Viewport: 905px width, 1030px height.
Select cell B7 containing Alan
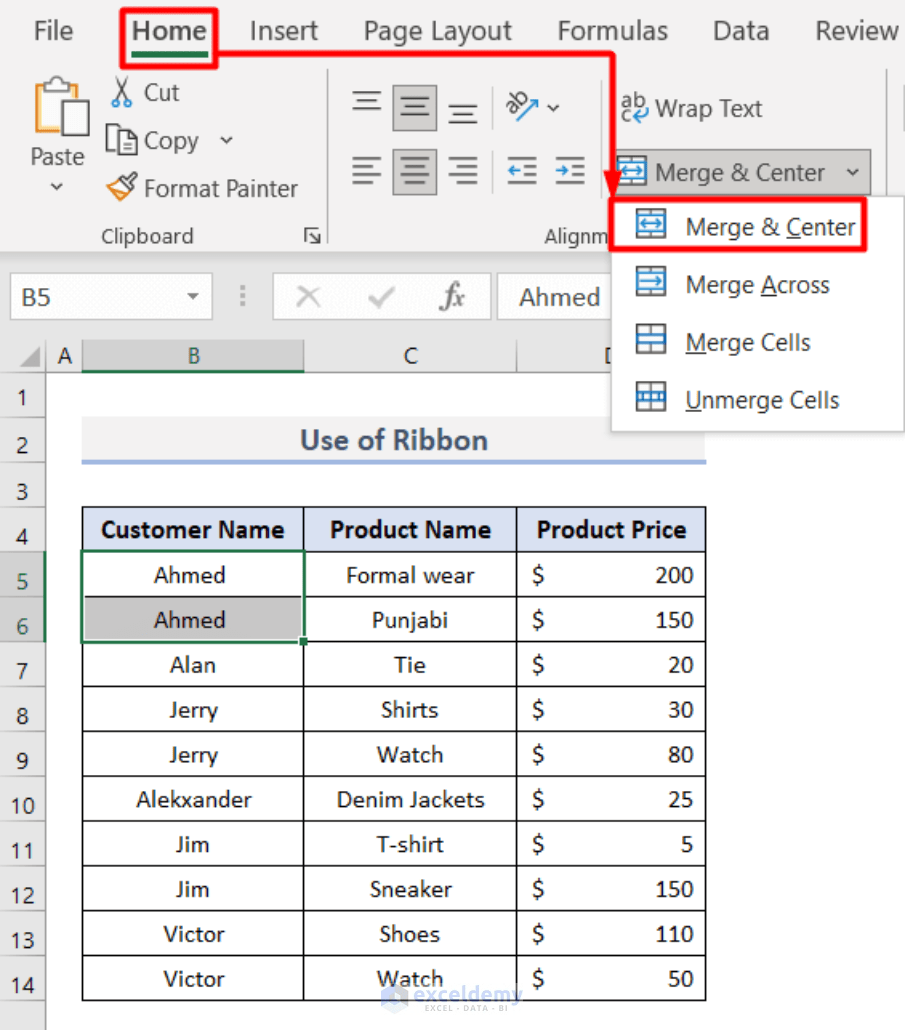coord(192,664)
